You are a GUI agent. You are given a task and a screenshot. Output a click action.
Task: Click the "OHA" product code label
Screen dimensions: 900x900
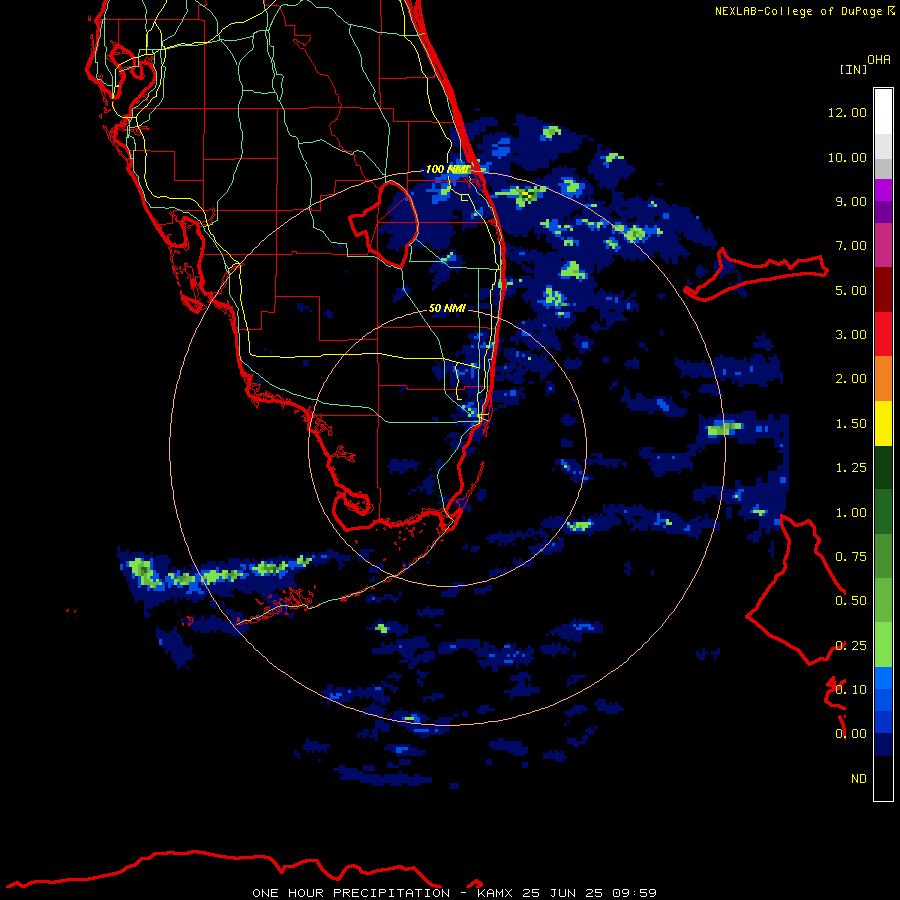[x=879, y=60]
